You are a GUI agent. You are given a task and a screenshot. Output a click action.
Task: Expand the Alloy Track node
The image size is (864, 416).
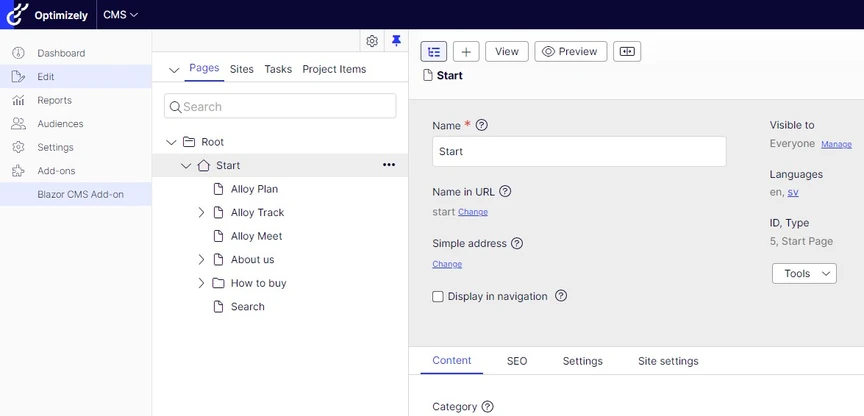pos(201,213)
